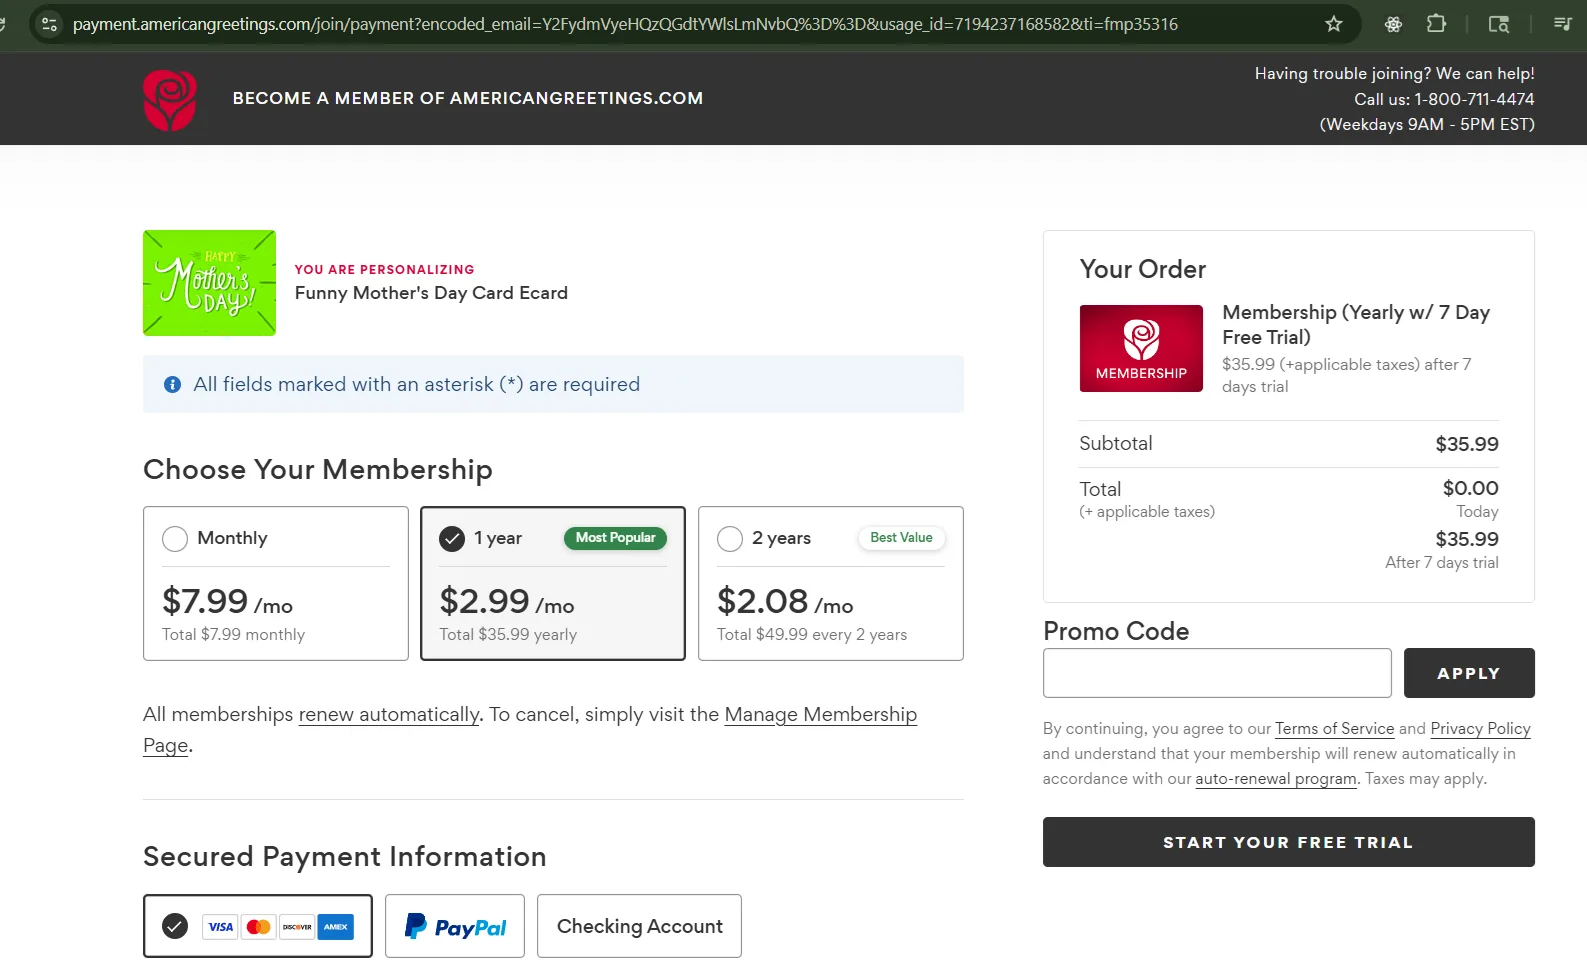Click the Amex card logo

coord(336,927)
